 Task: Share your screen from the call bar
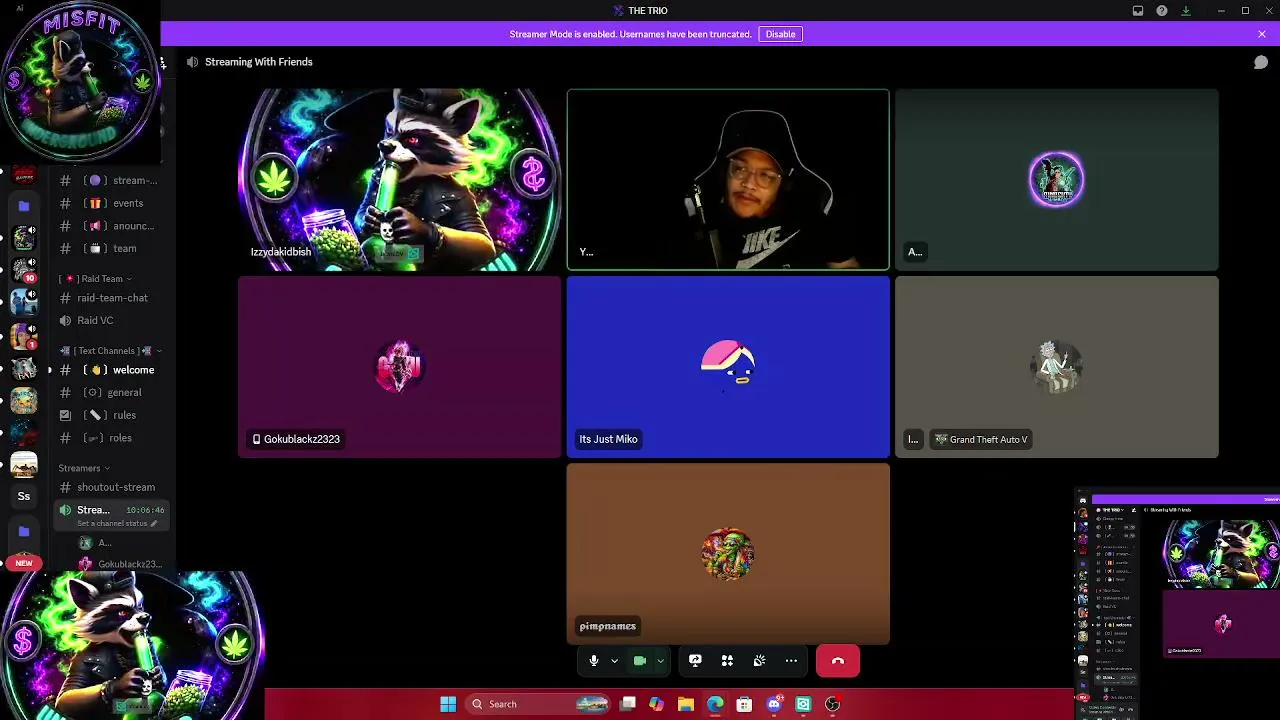tap(695, 661)
